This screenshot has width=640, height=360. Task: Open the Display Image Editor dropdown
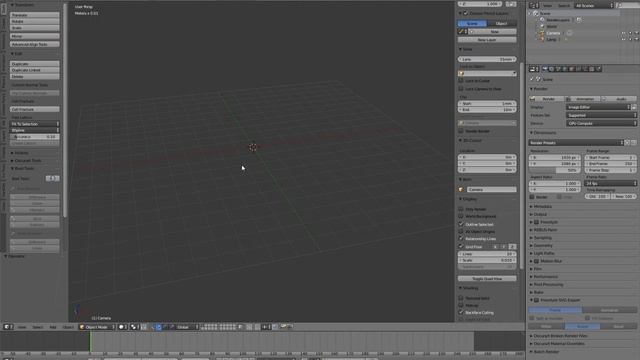click(598, 107)
